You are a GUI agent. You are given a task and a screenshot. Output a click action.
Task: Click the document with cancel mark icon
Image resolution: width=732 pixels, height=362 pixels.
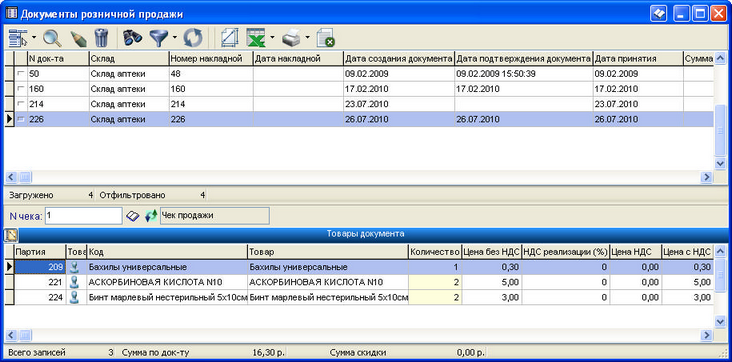[x=325, y=38]
